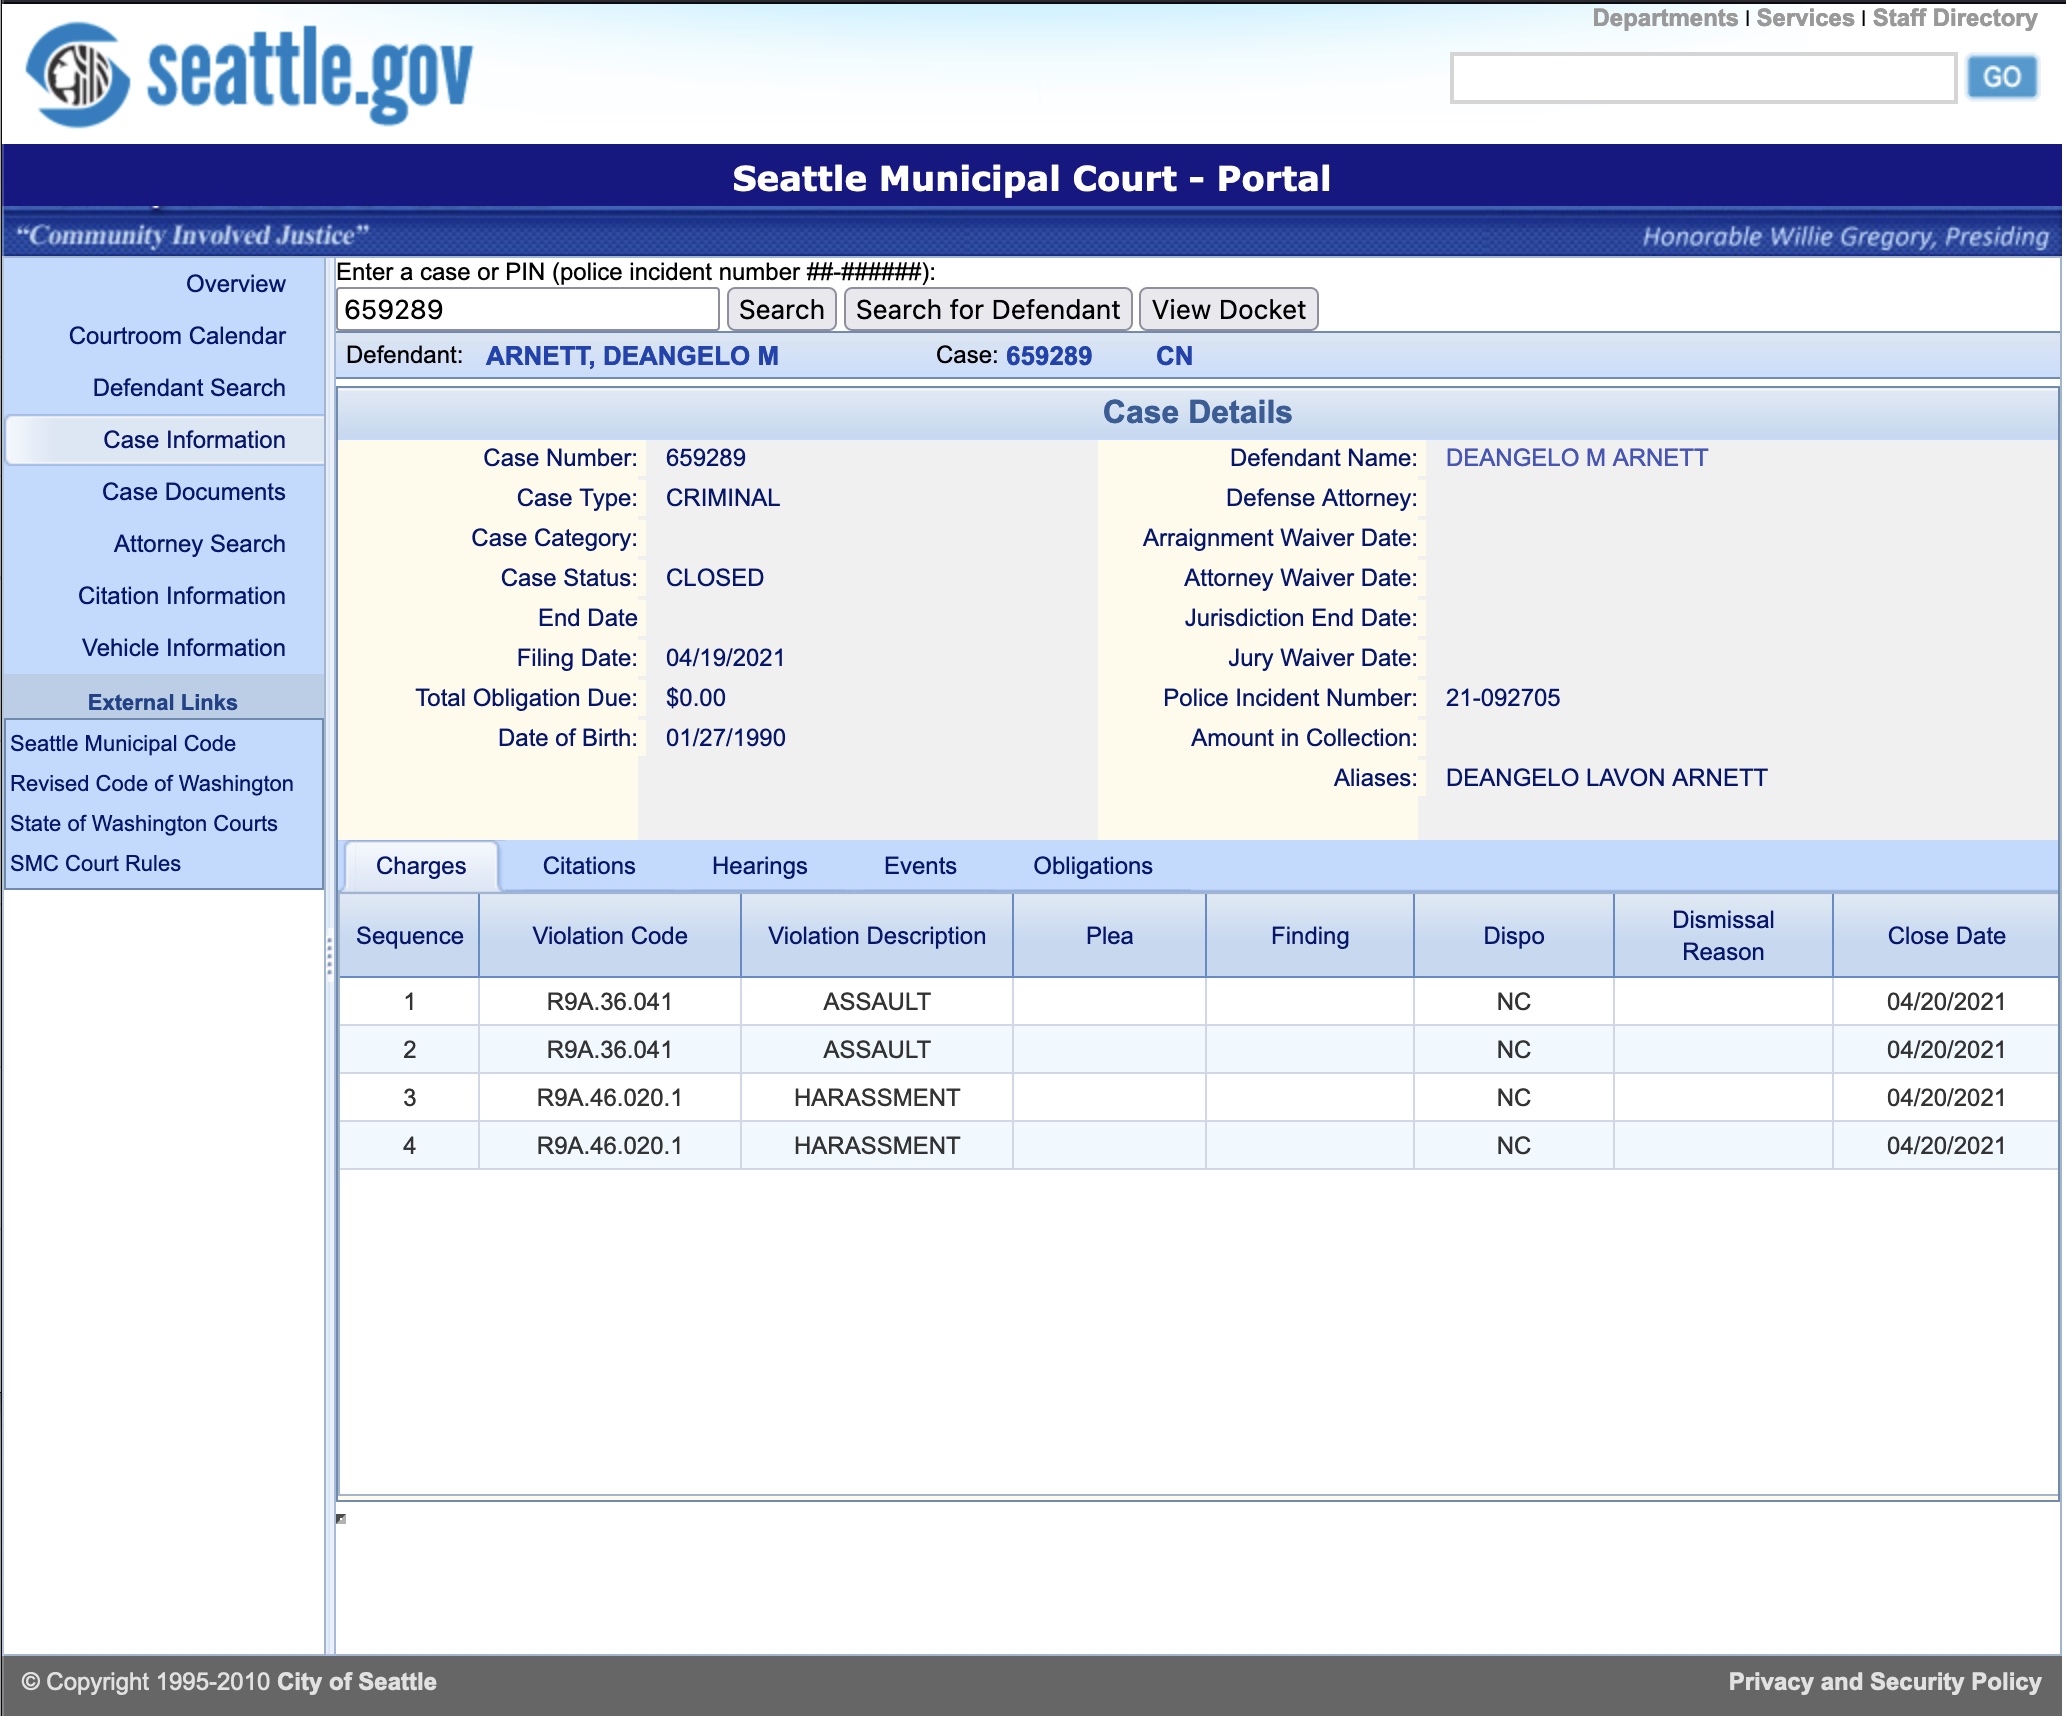2066x1716 pixels.
Task: Click the small icon below charges table
Action: 341,1519
